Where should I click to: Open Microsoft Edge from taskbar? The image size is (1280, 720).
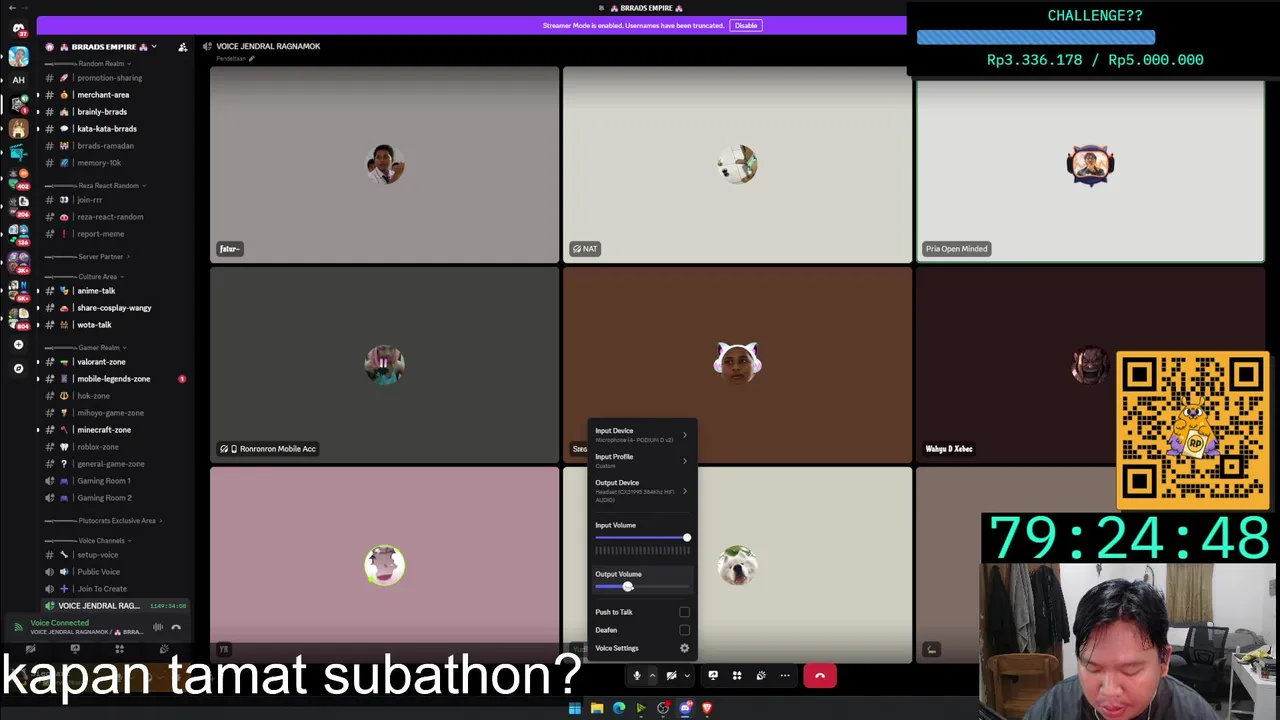coord(619,708)
